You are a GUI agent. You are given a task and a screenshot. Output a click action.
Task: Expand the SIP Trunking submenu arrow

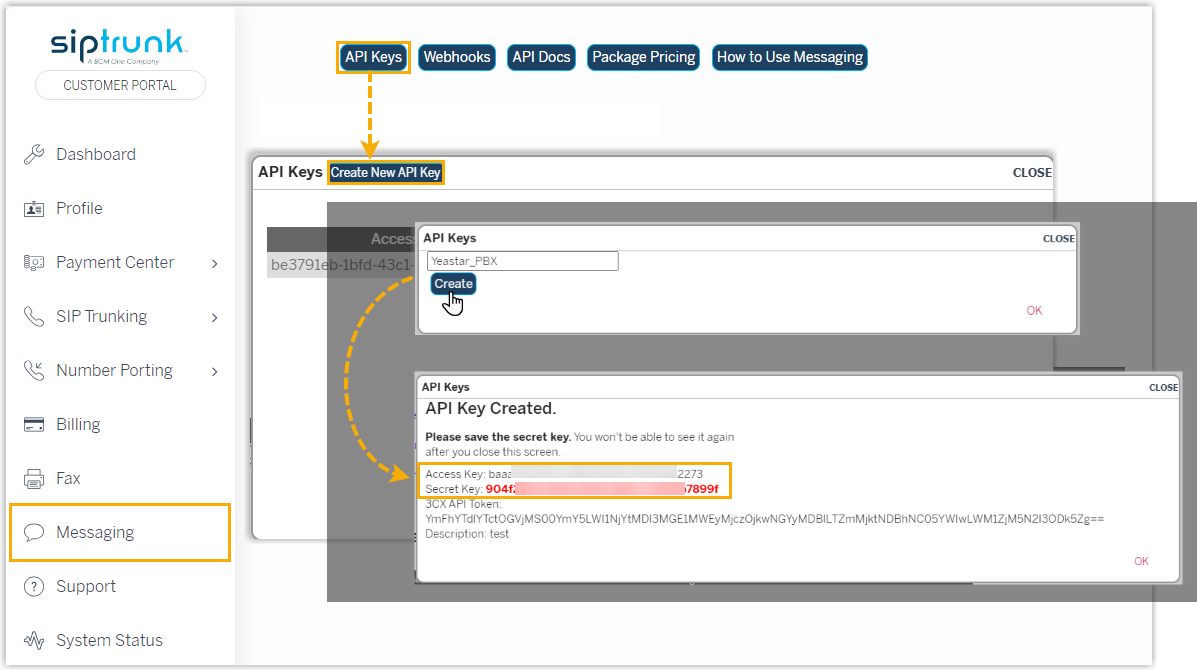pos(215,317)
